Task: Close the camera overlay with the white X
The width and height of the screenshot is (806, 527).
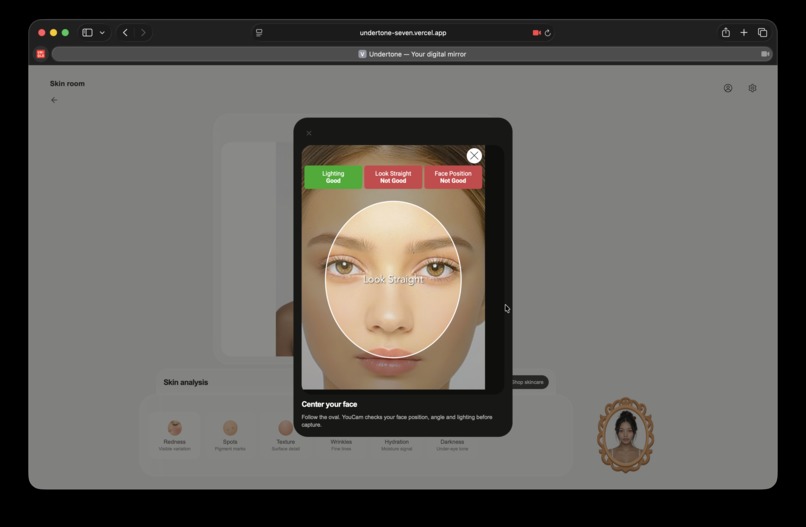Action: pos(474,156)
